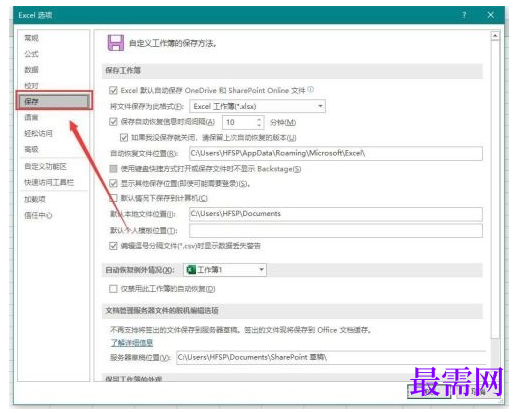522x413 pixels.
Task: Click info icon beside SharePoint Online option
Action: 310,89
